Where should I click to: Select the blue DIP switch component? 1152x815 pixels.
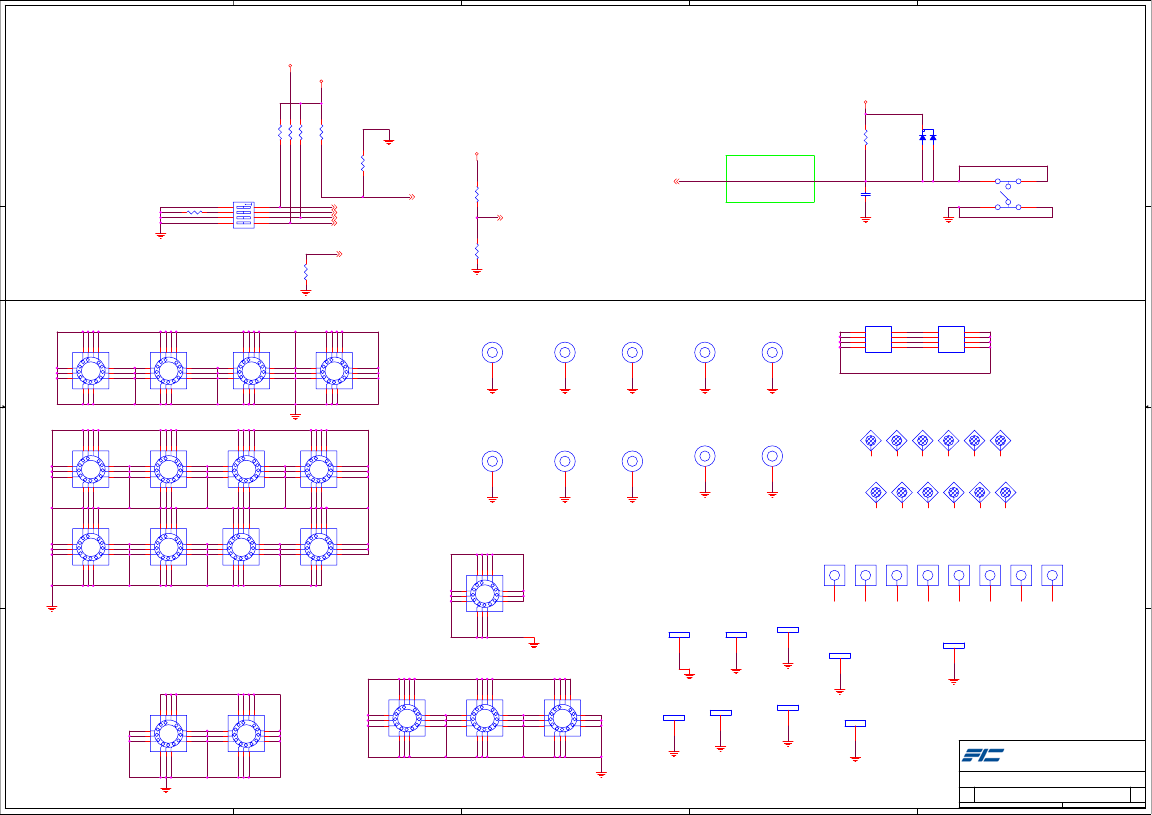(244, 215)
